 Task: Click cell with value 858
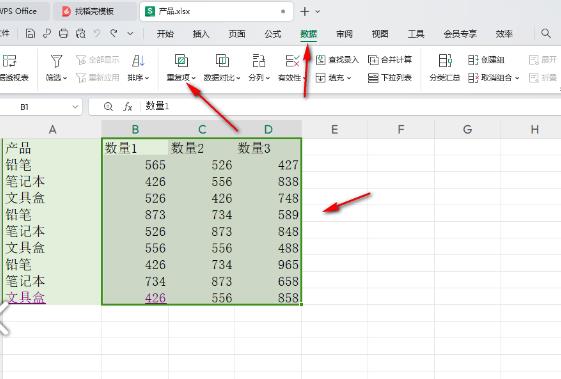[268, 298]
